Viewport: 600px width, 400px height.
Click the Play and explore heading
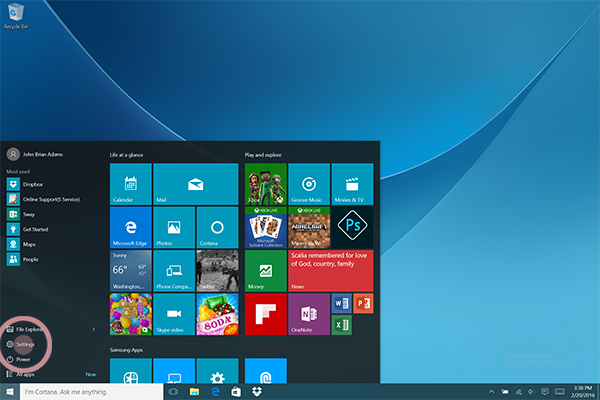point(263,155)
